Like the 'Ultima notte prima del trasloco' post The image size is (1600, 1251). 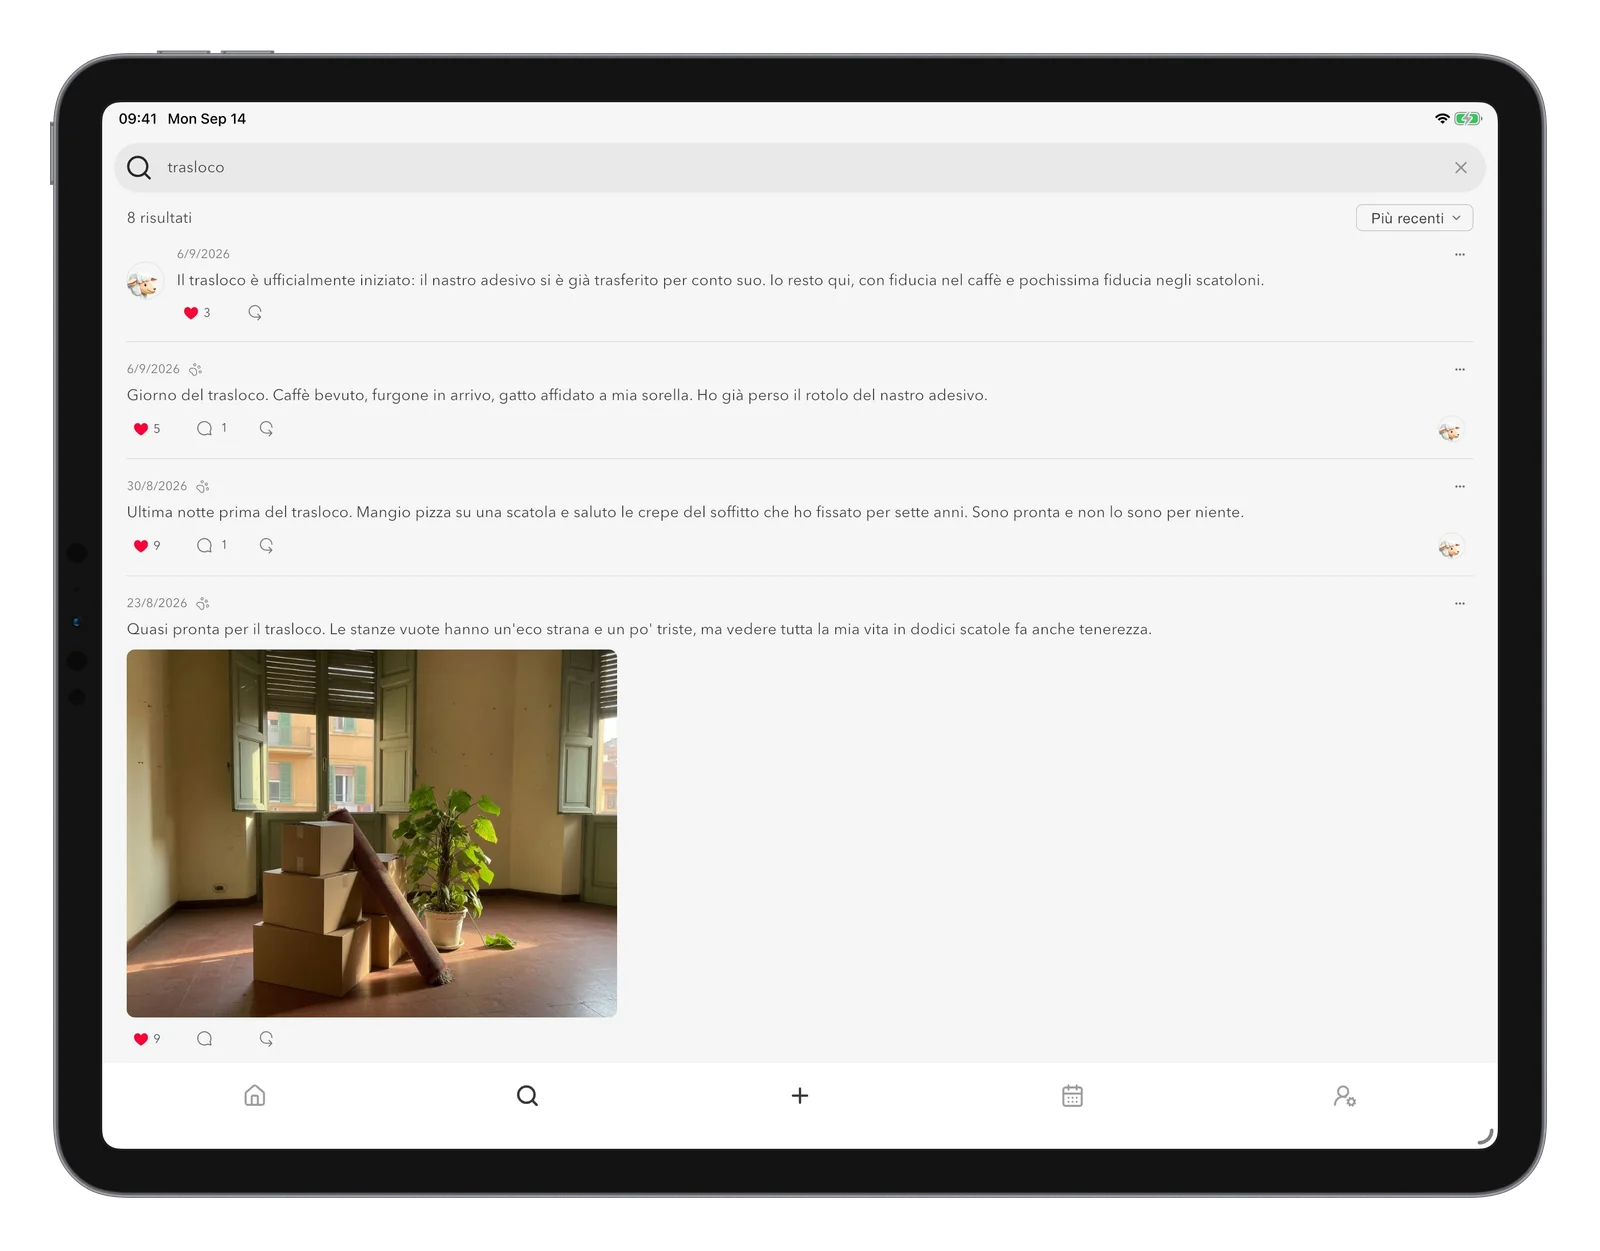(141, 546)
